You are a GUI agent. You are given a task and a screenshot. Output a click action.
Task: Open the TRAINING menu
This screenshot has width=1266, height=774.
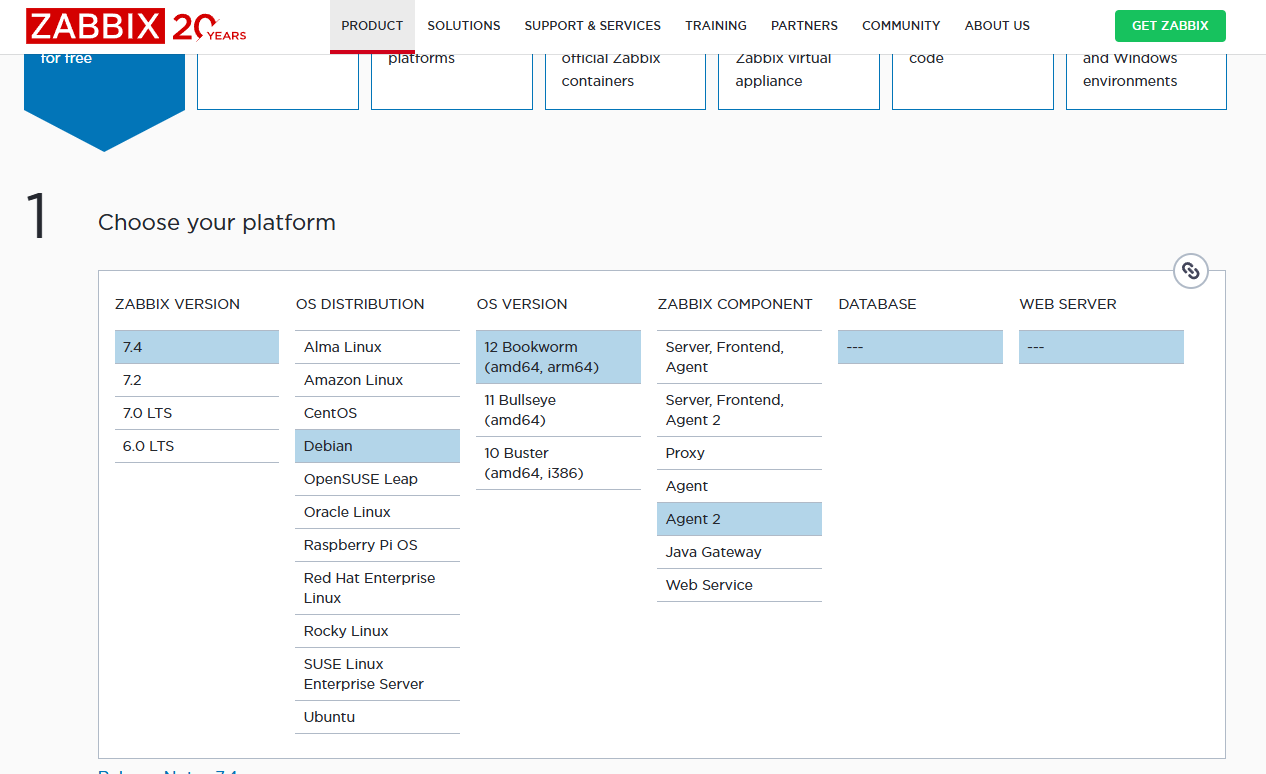tap(716, 26)
